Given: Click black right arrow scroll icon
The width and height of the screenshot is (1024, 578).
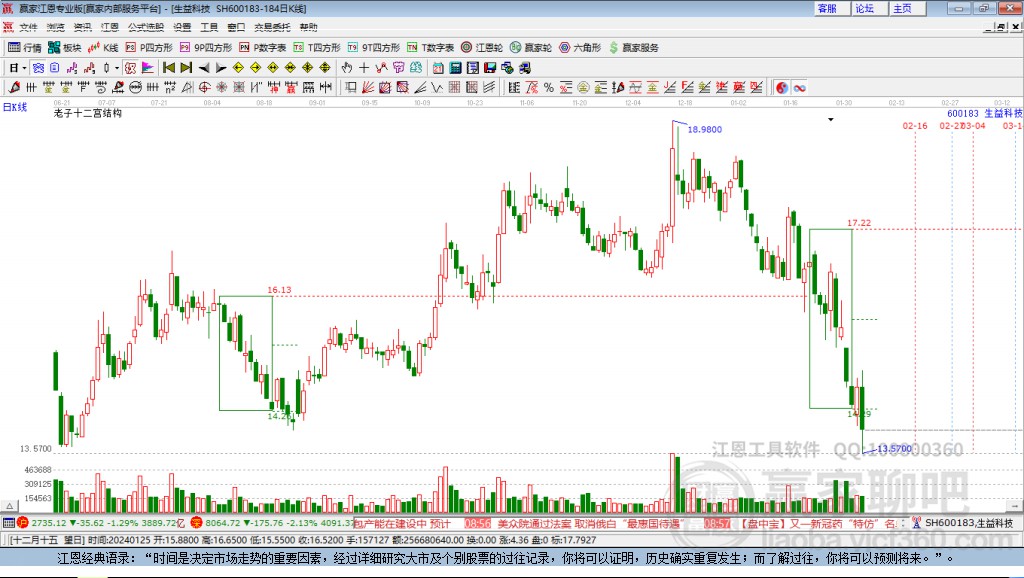Looking at the screenshot, I should click(221, 68).
